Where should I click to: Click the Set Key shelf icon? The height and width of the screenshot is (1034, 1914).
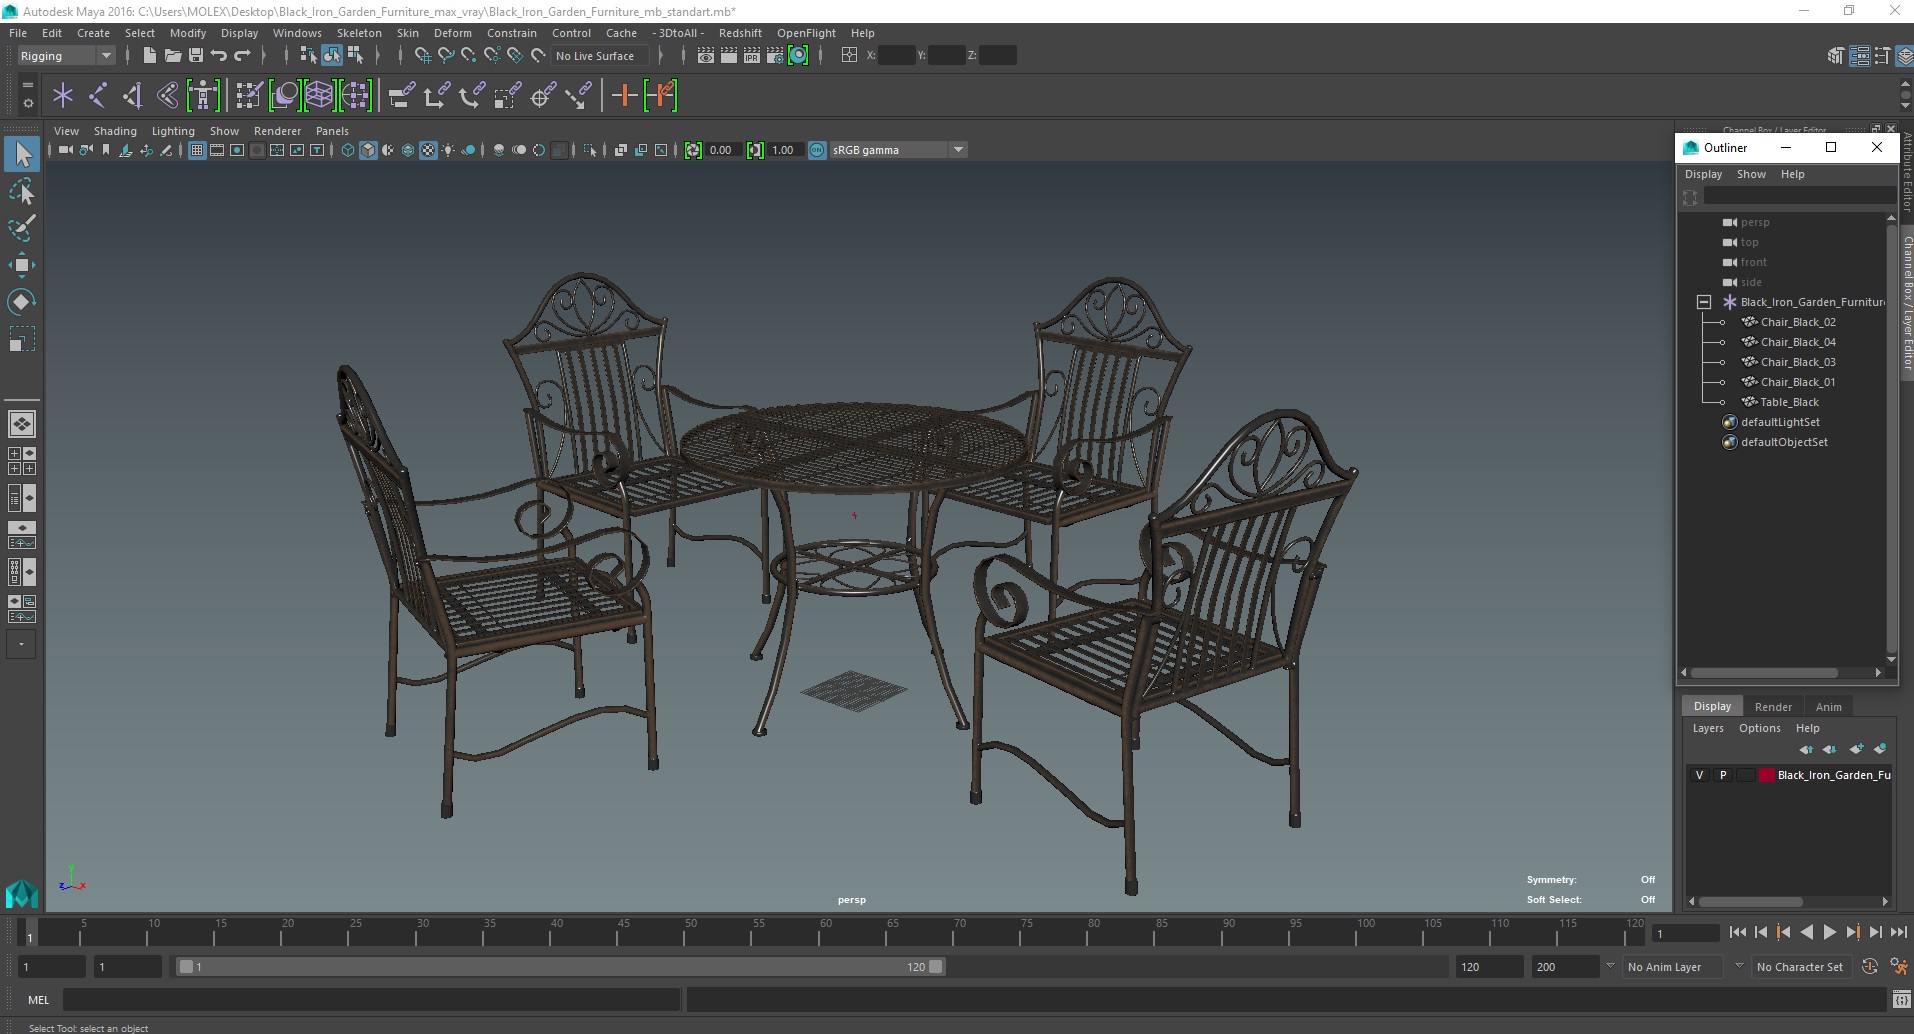tap(625, 96)
